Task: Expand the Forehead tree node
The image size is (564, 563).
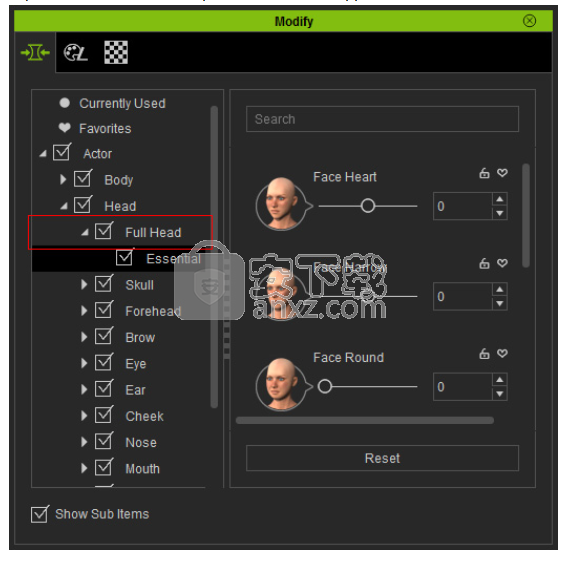Action: [84, 311]
